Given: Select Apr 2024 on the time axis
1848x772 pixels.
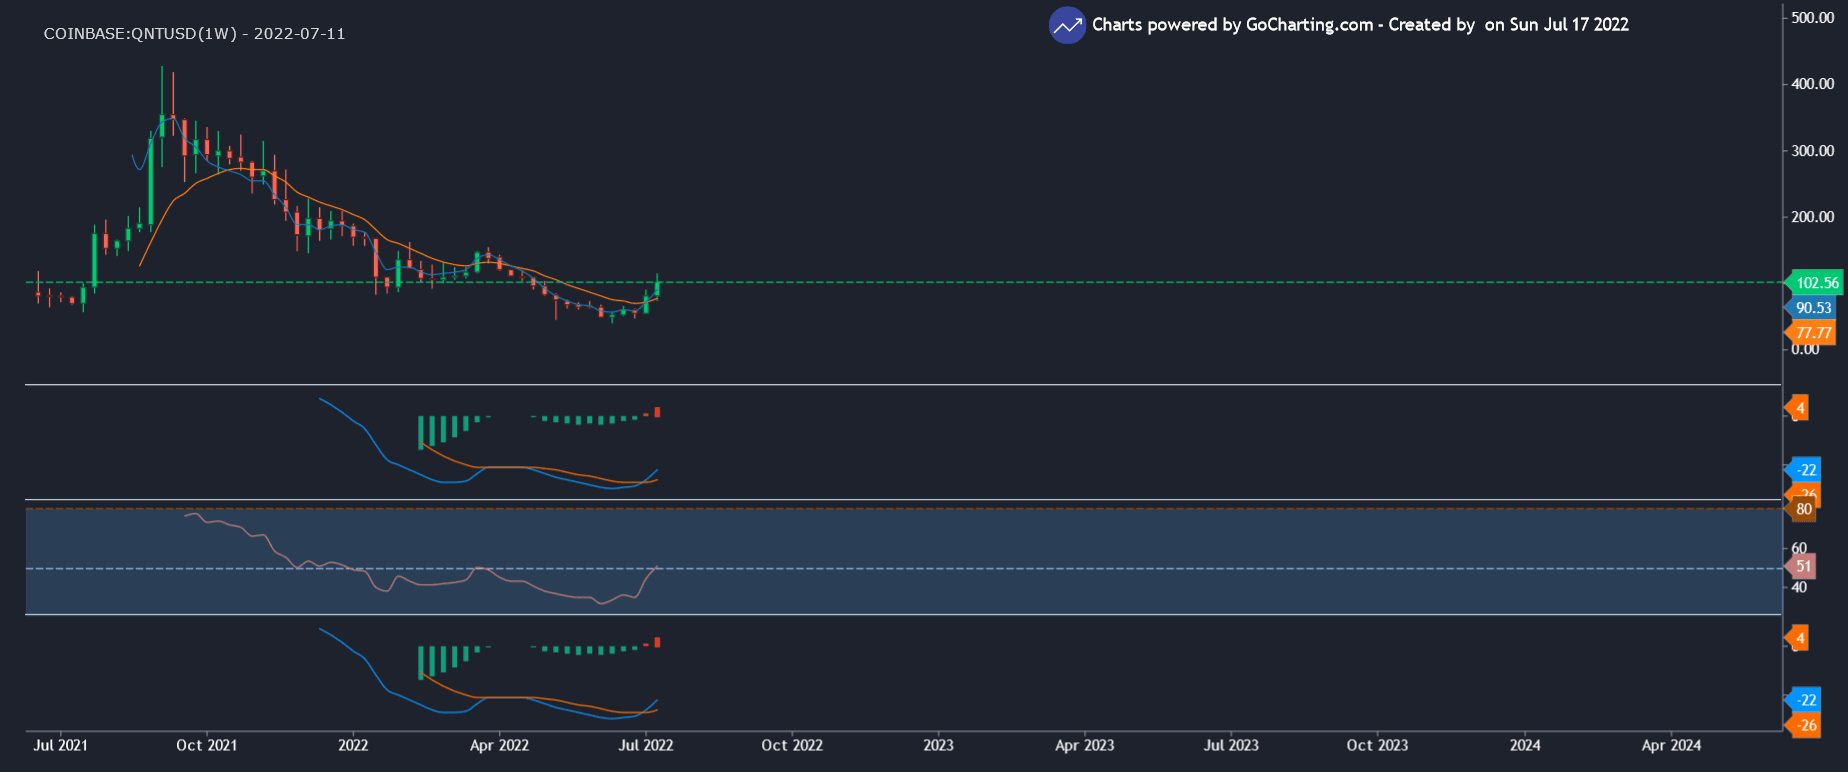Looking at the screenshot, I should (x=1671, y=745).
